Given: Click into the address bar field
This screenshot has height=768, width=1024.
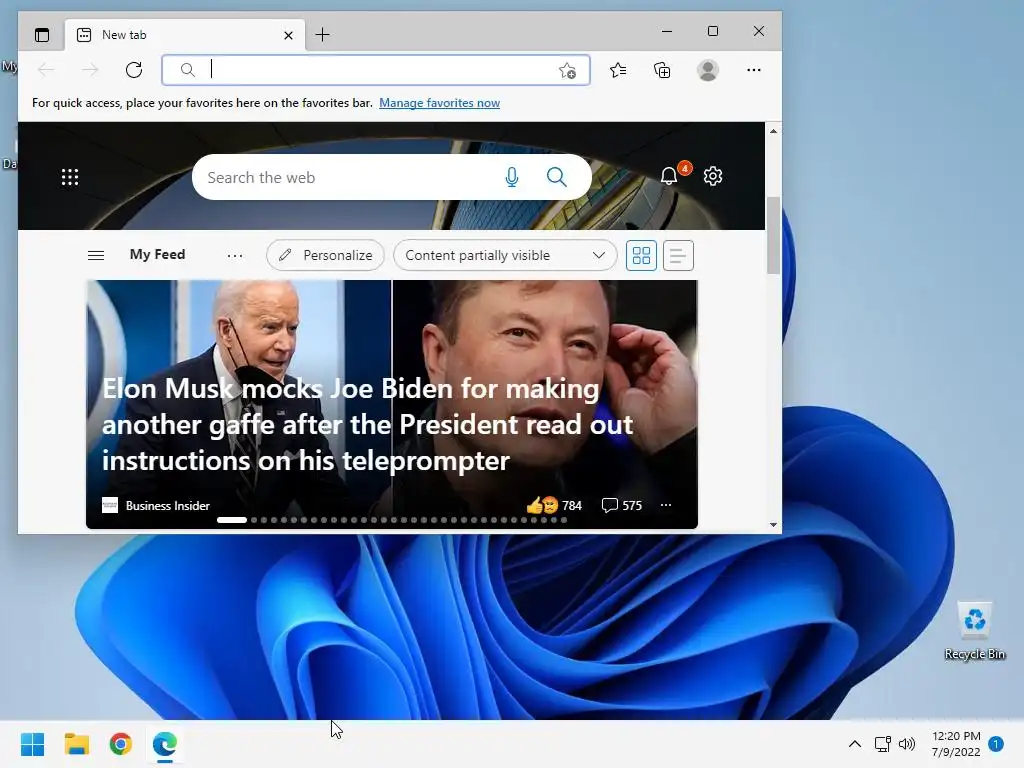Looking at the screenshot, I should (x=376, y=70).
